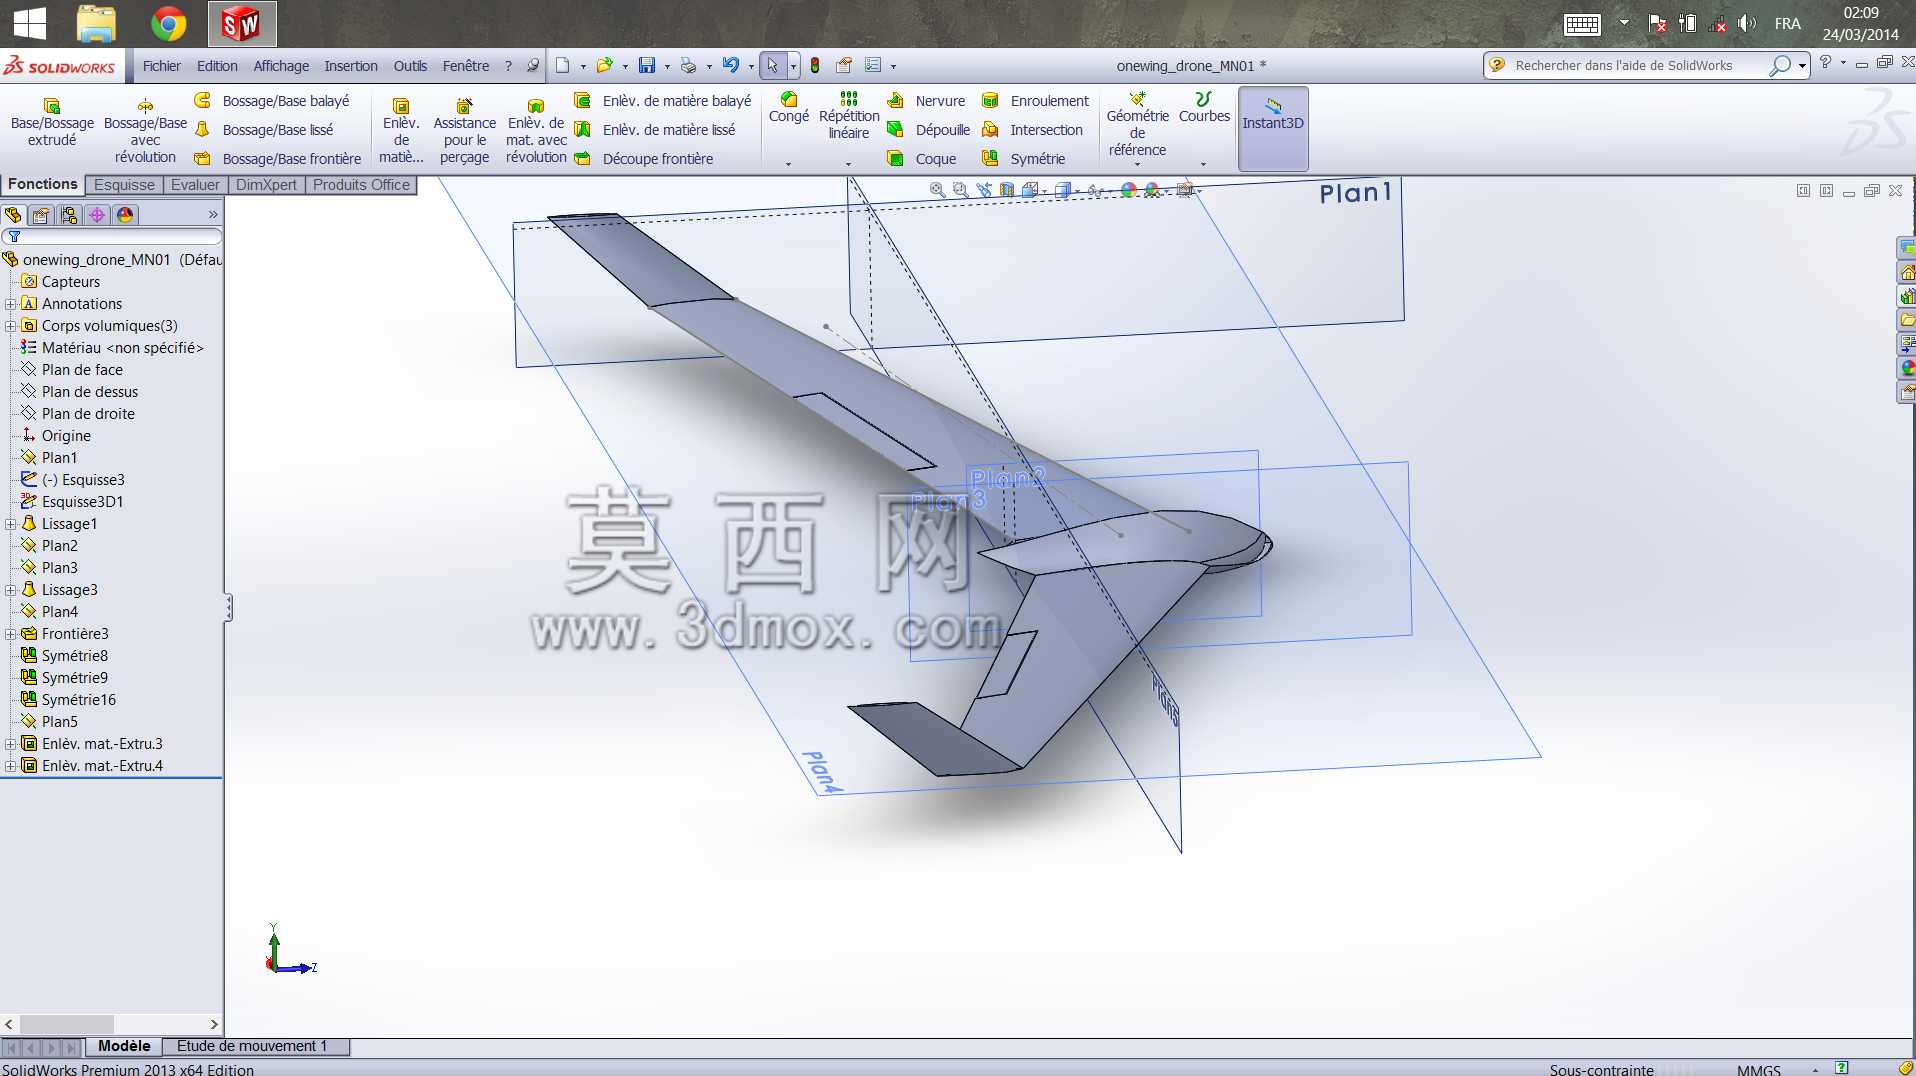
Task: Click the Découpe frontière command
Action: click(643, 159)
